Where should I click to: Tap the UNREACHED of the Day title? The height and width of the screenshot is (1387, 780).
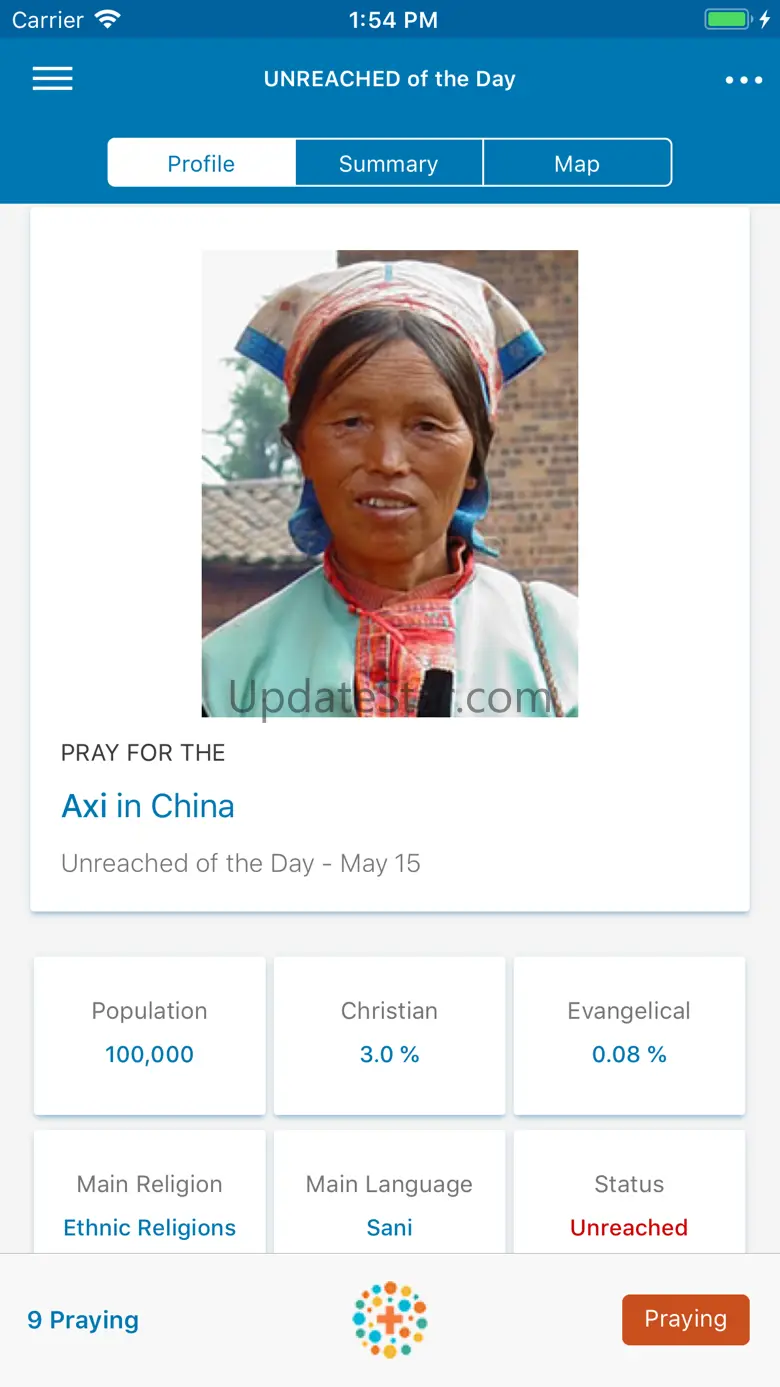[390, 80]
